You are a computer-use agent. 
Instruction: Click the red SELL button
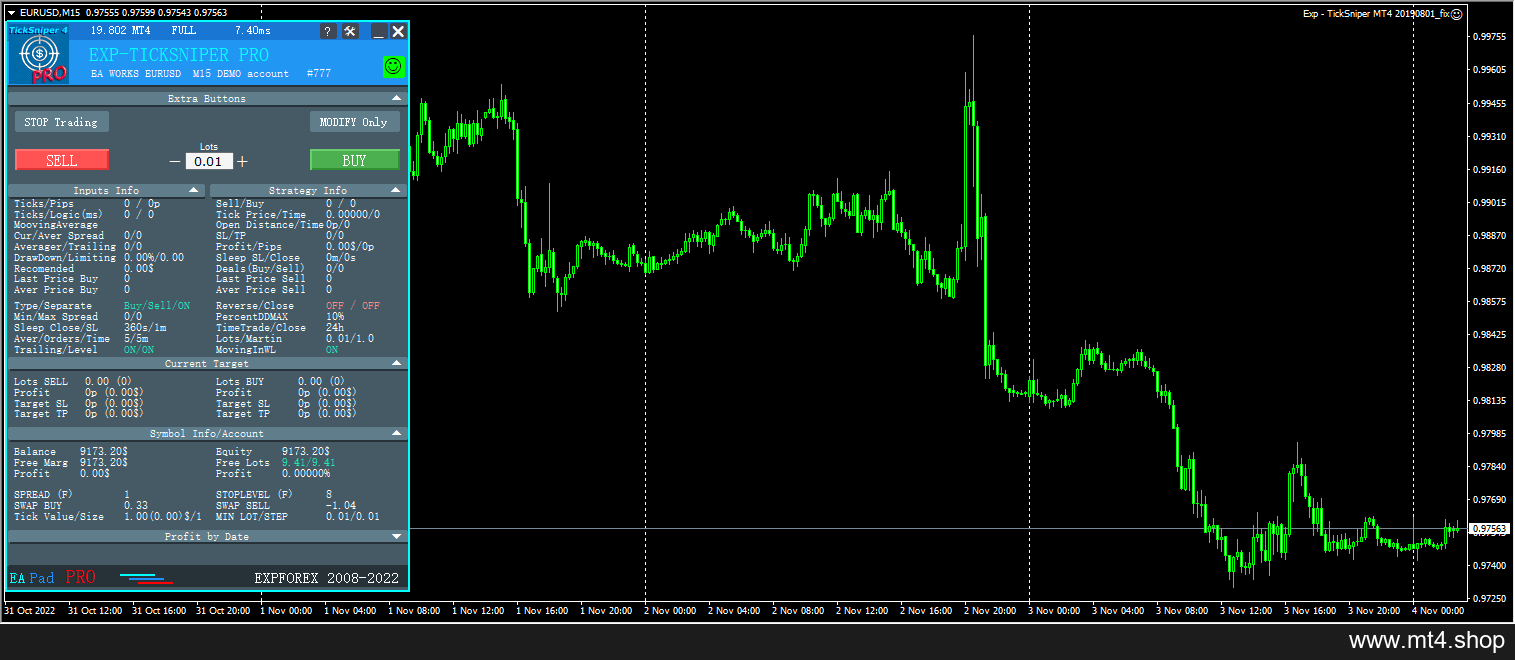click(x=62, y=160)
